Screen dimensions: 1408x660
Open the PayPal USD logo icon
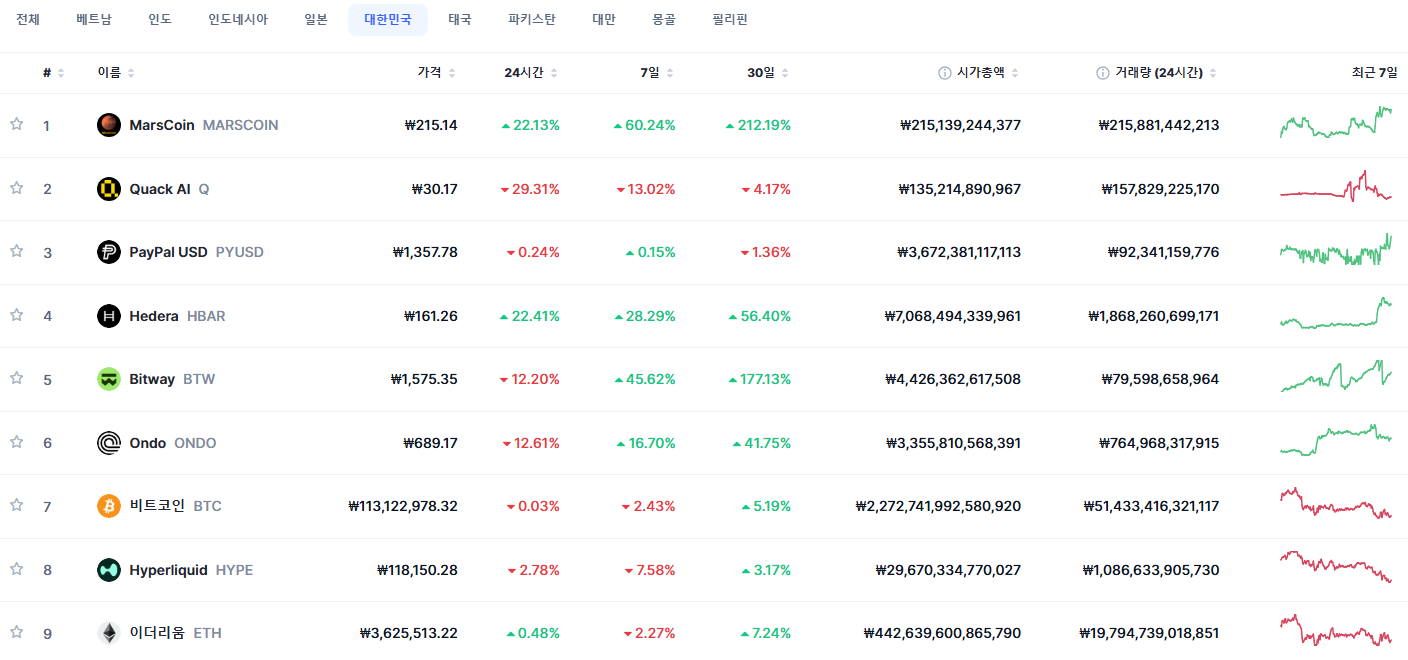click(109, 252)
